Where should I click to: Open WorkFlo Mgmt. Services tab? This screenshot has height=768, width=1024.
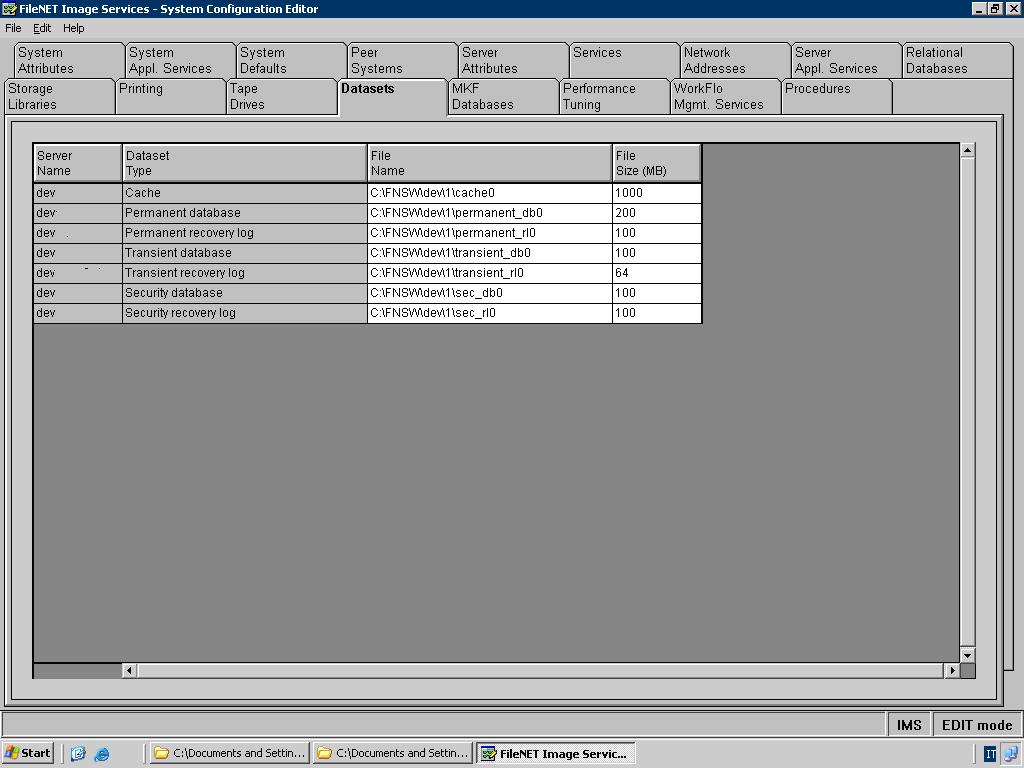pyautogui.click(x=726, y=97)
